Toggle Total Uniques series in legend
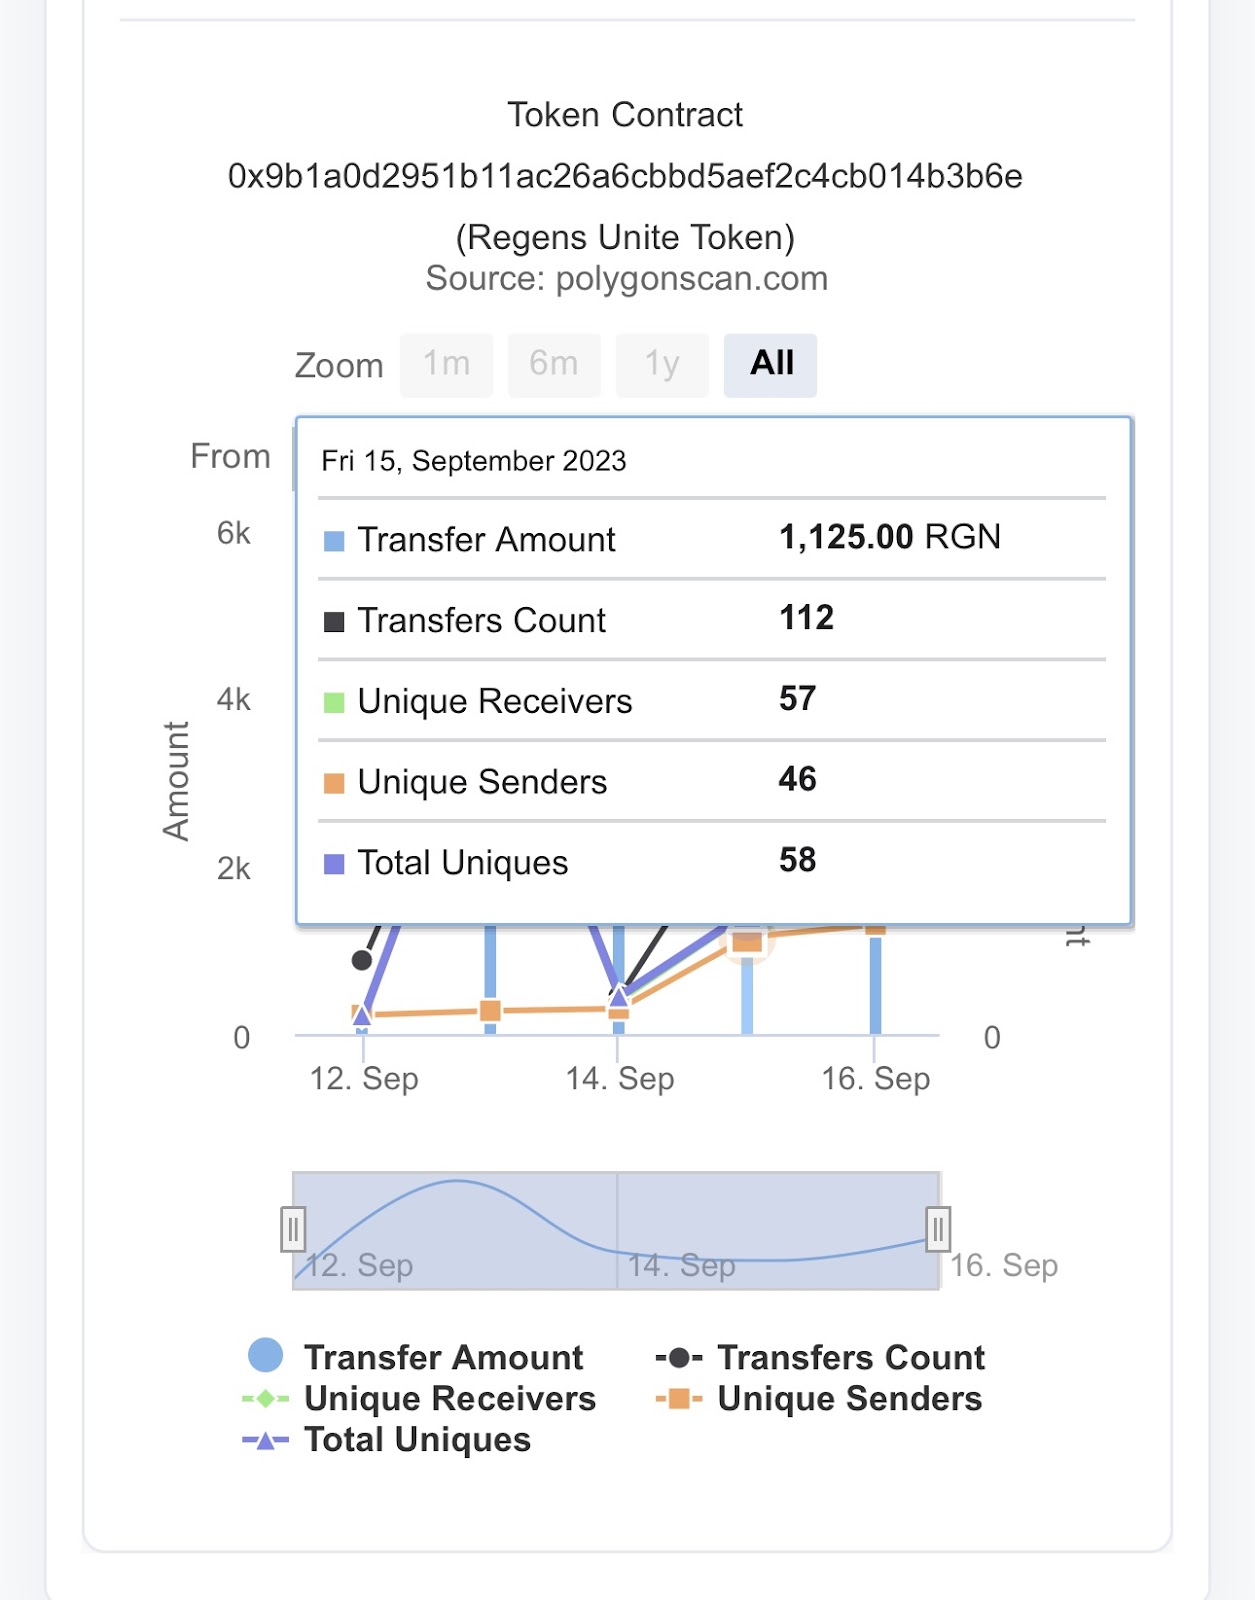1255x1600 pixels. coord(387,1439)
